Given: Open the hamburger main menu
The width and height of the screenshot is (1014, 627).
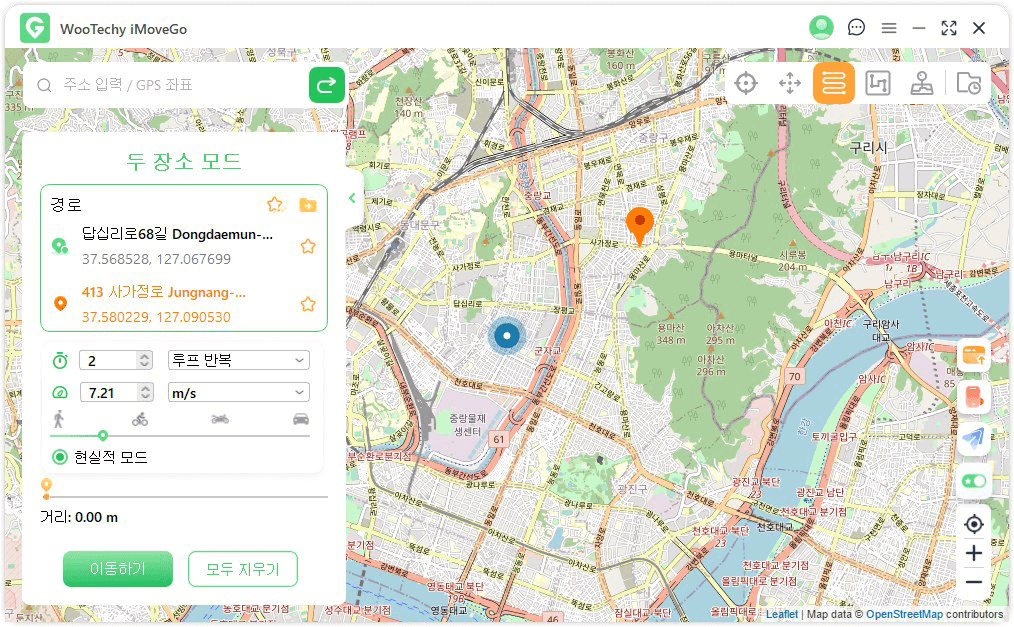Looking at the screenshot, I should point(888,28).
